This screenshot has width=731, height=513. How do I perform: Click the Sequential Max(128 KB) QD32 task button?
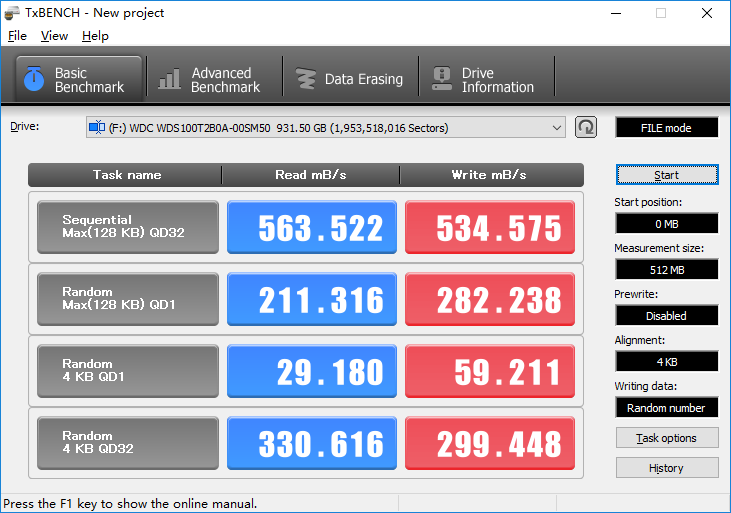pyautogui.click(x=127, y=227)
